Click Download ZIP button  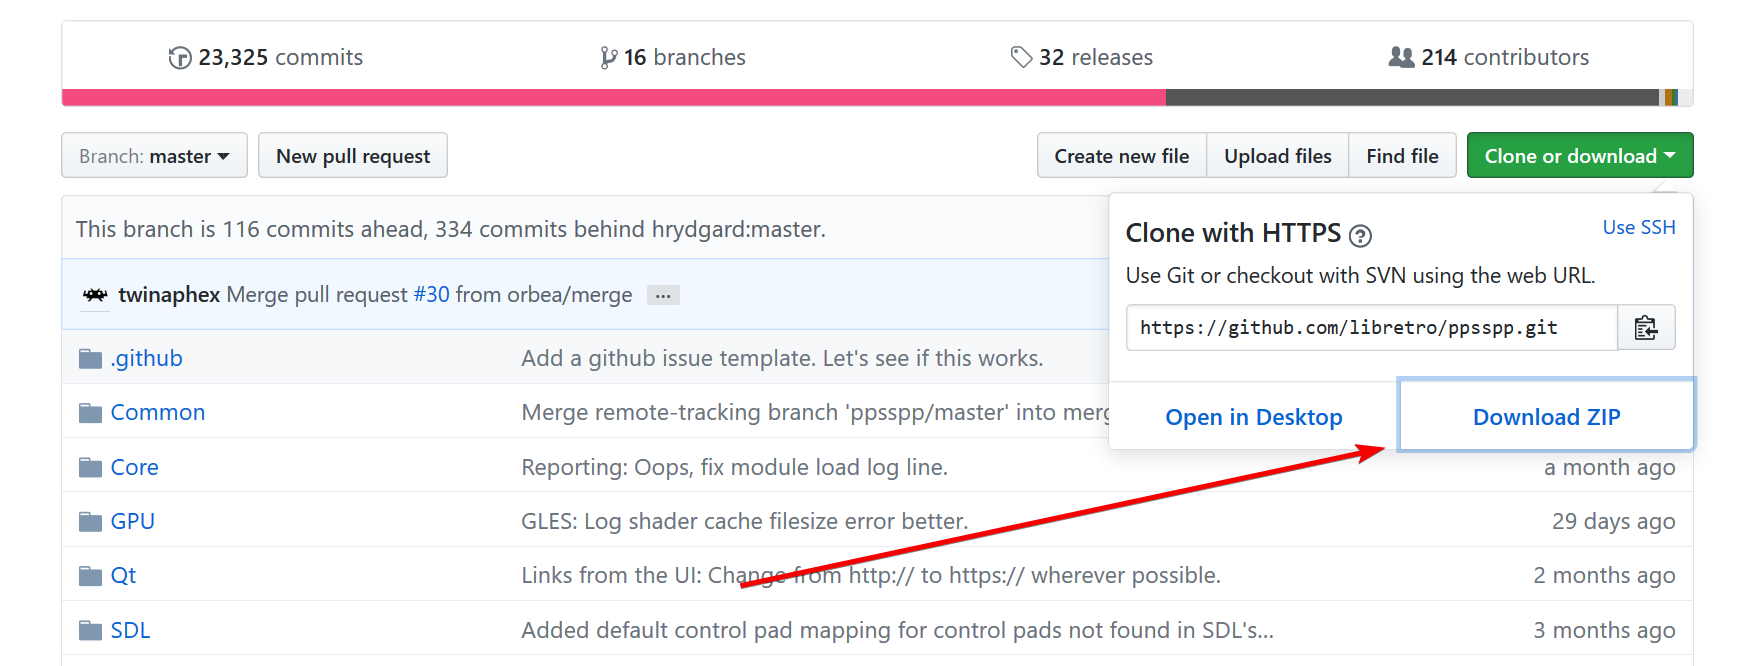[x=1546, y=416]
